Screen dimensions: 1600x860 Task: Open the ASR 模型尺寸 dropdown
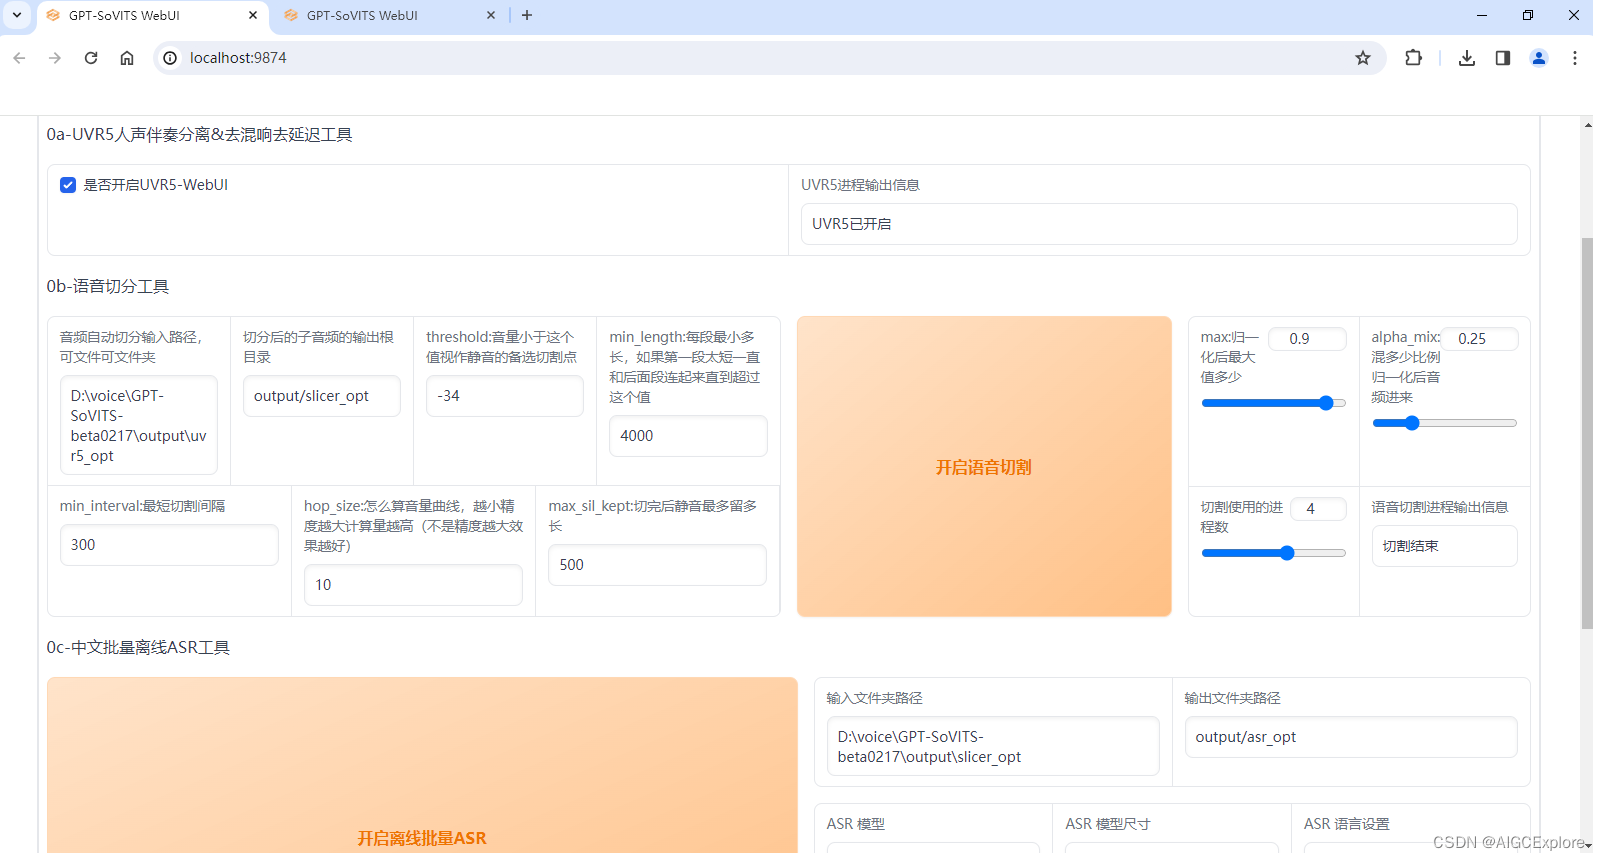(1171, 848)
